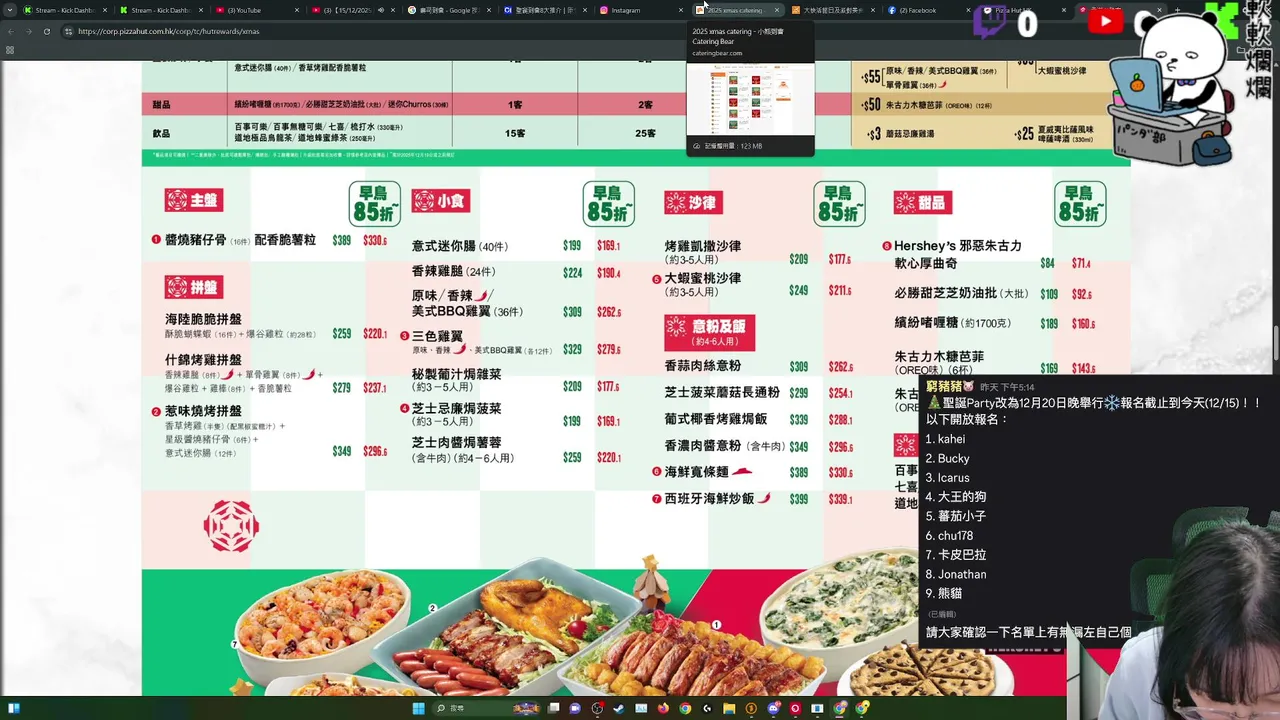
Task: Launch Steam from the taskbar
Action: point(618,708)
